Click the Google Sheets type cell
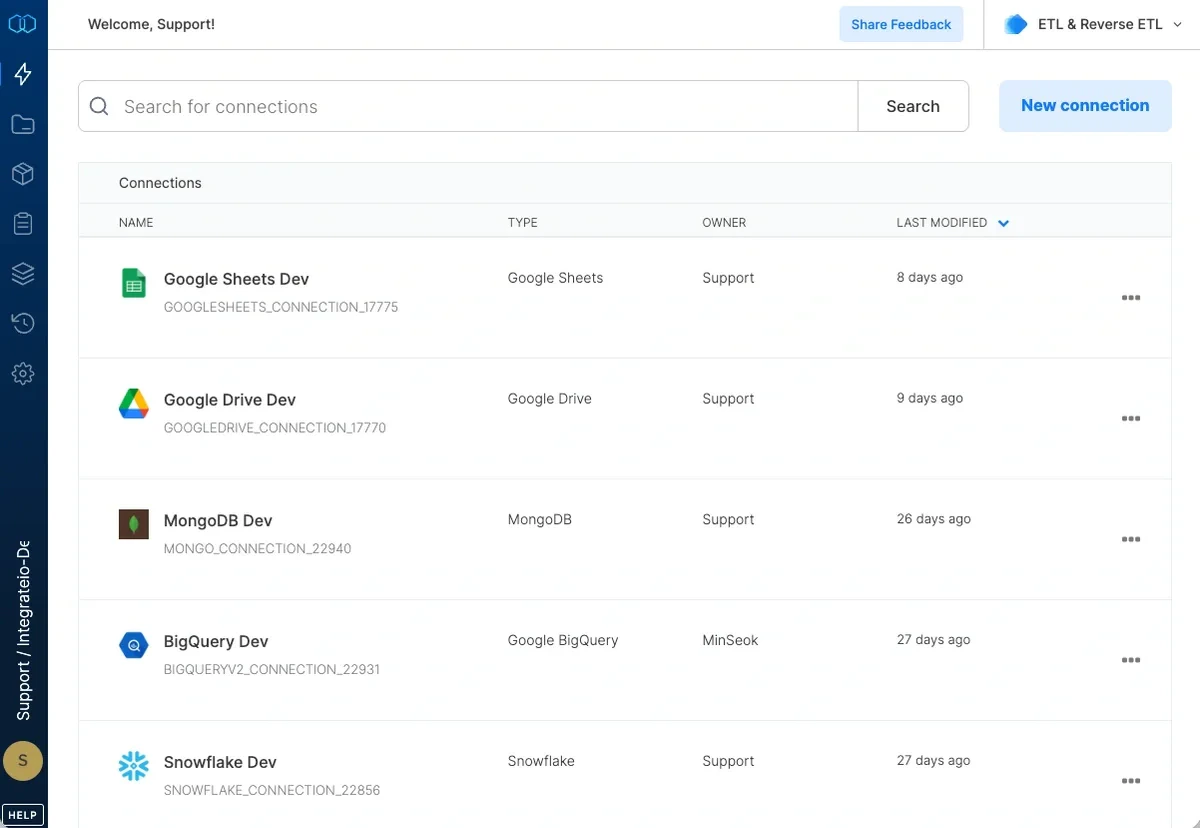 555,278
